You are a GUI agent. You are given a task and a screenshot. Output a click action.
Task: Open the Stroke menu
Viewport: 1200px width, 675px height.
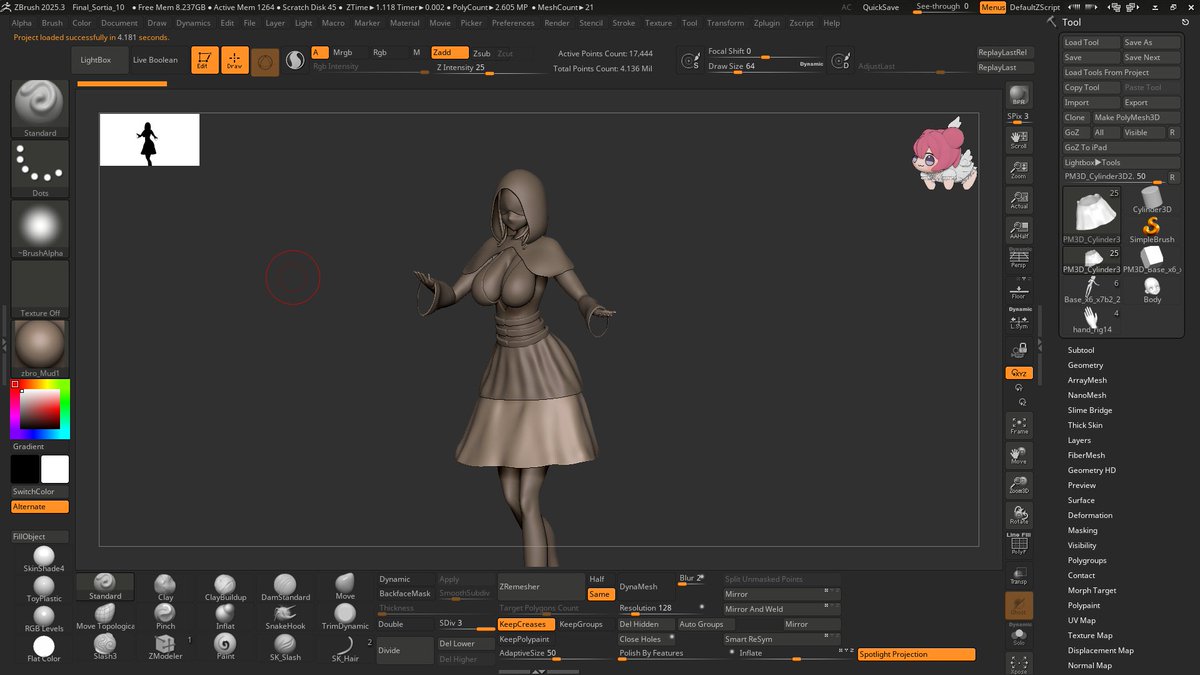tap(623, 22)
